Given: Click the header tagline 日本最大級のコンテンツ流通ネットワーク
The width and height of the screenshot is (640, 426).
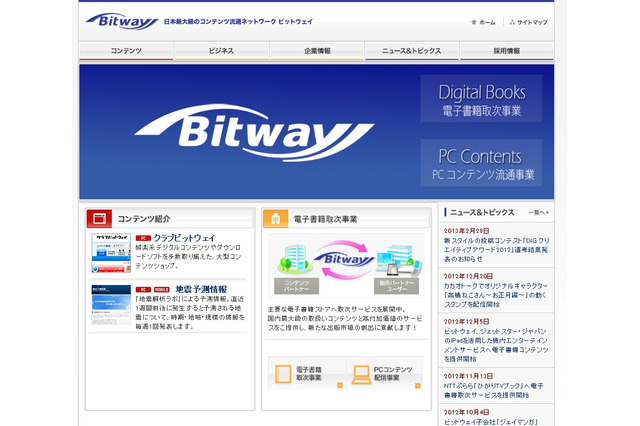Looking at the screenshot, I should [x=238, y=22].
